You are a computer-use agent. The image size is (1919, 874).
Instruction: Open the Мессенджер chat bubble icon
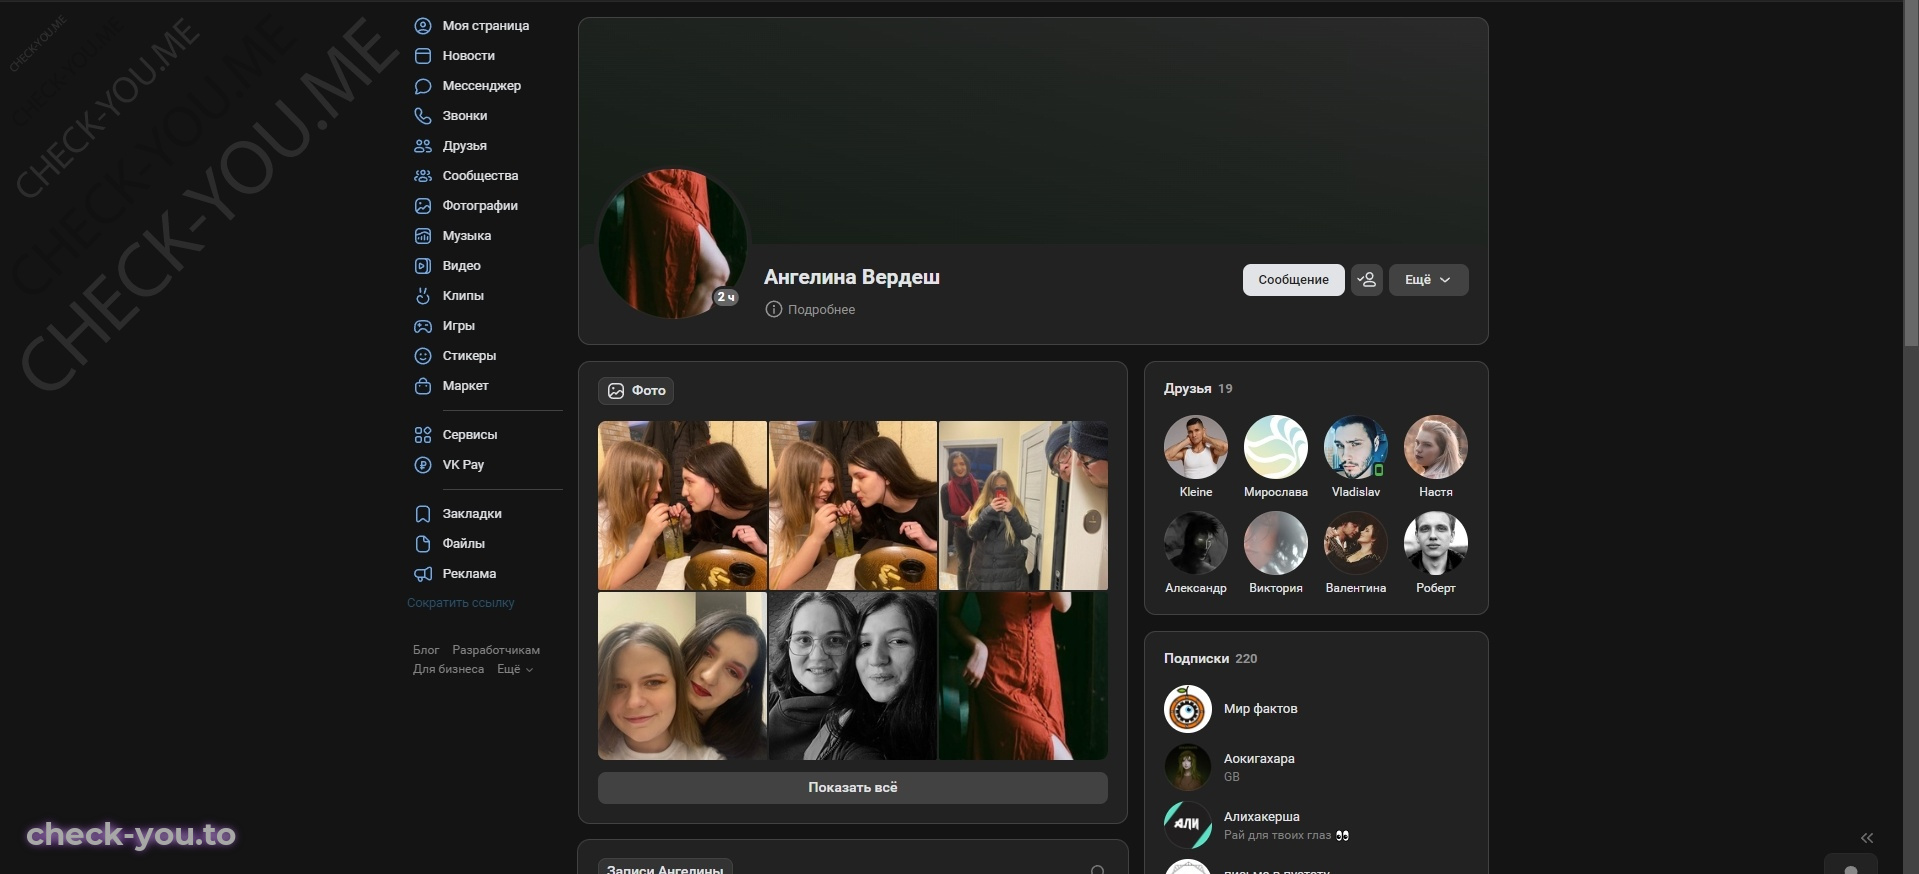click(x=423, y=86)
